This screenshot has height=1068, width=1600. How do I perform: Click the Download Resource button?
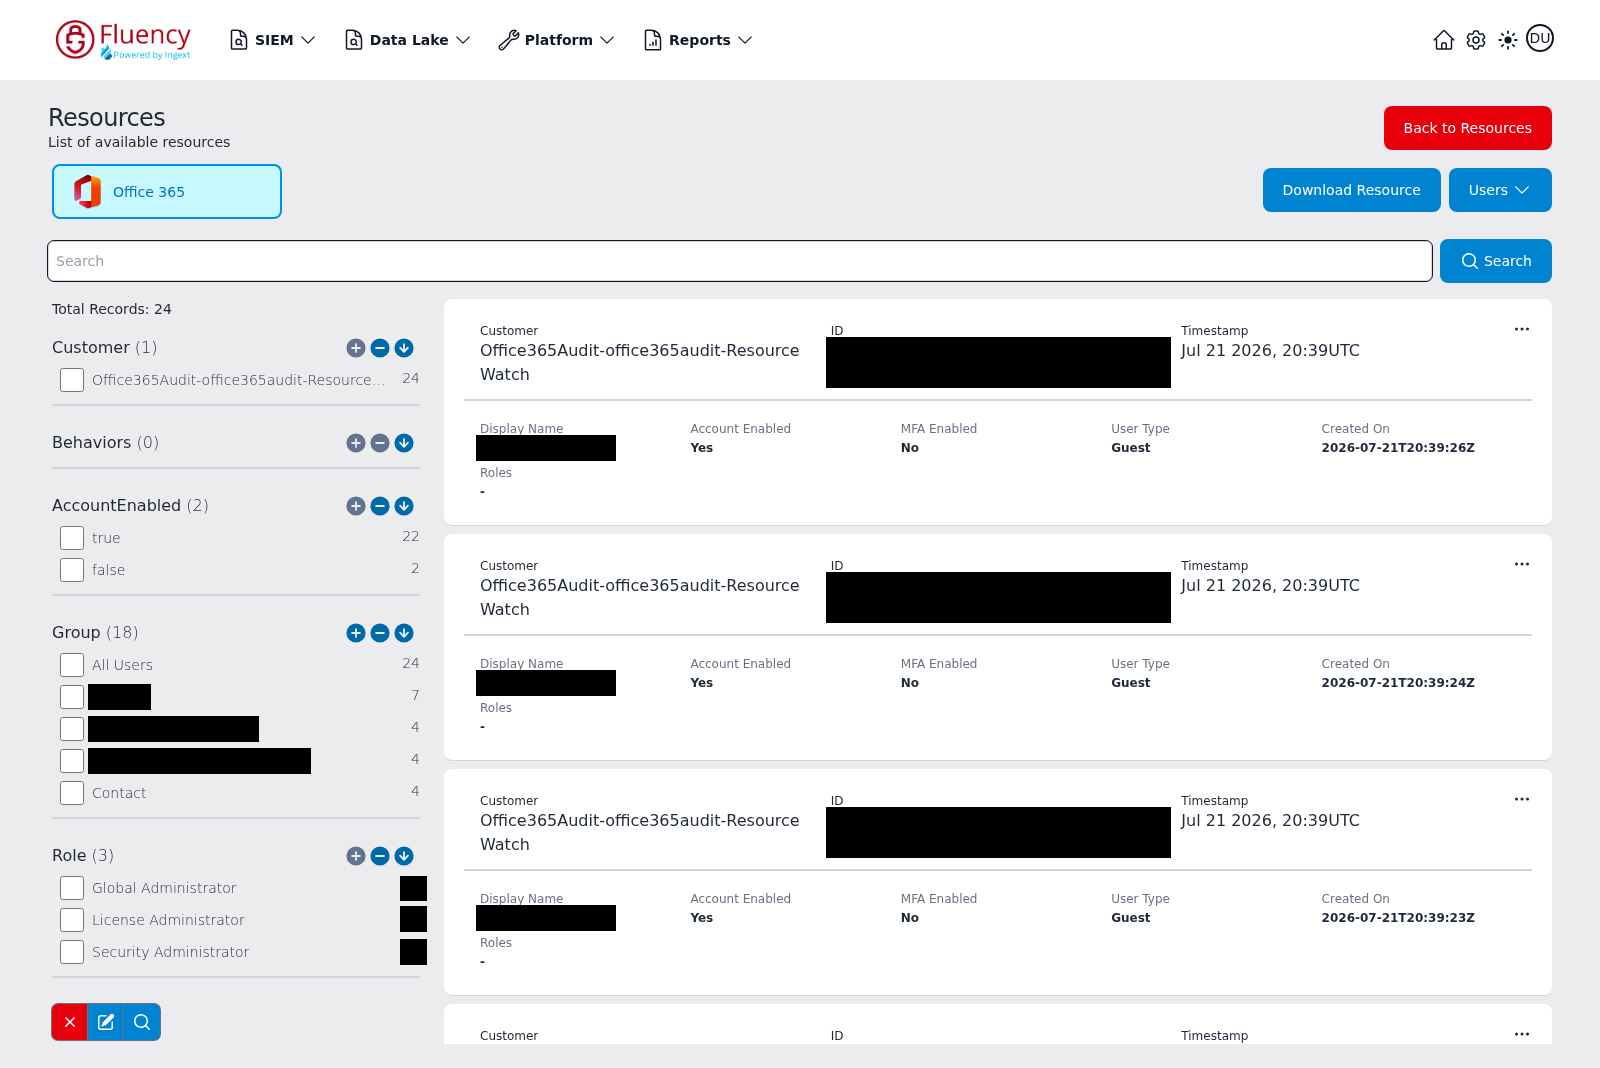coord(1351,190)
